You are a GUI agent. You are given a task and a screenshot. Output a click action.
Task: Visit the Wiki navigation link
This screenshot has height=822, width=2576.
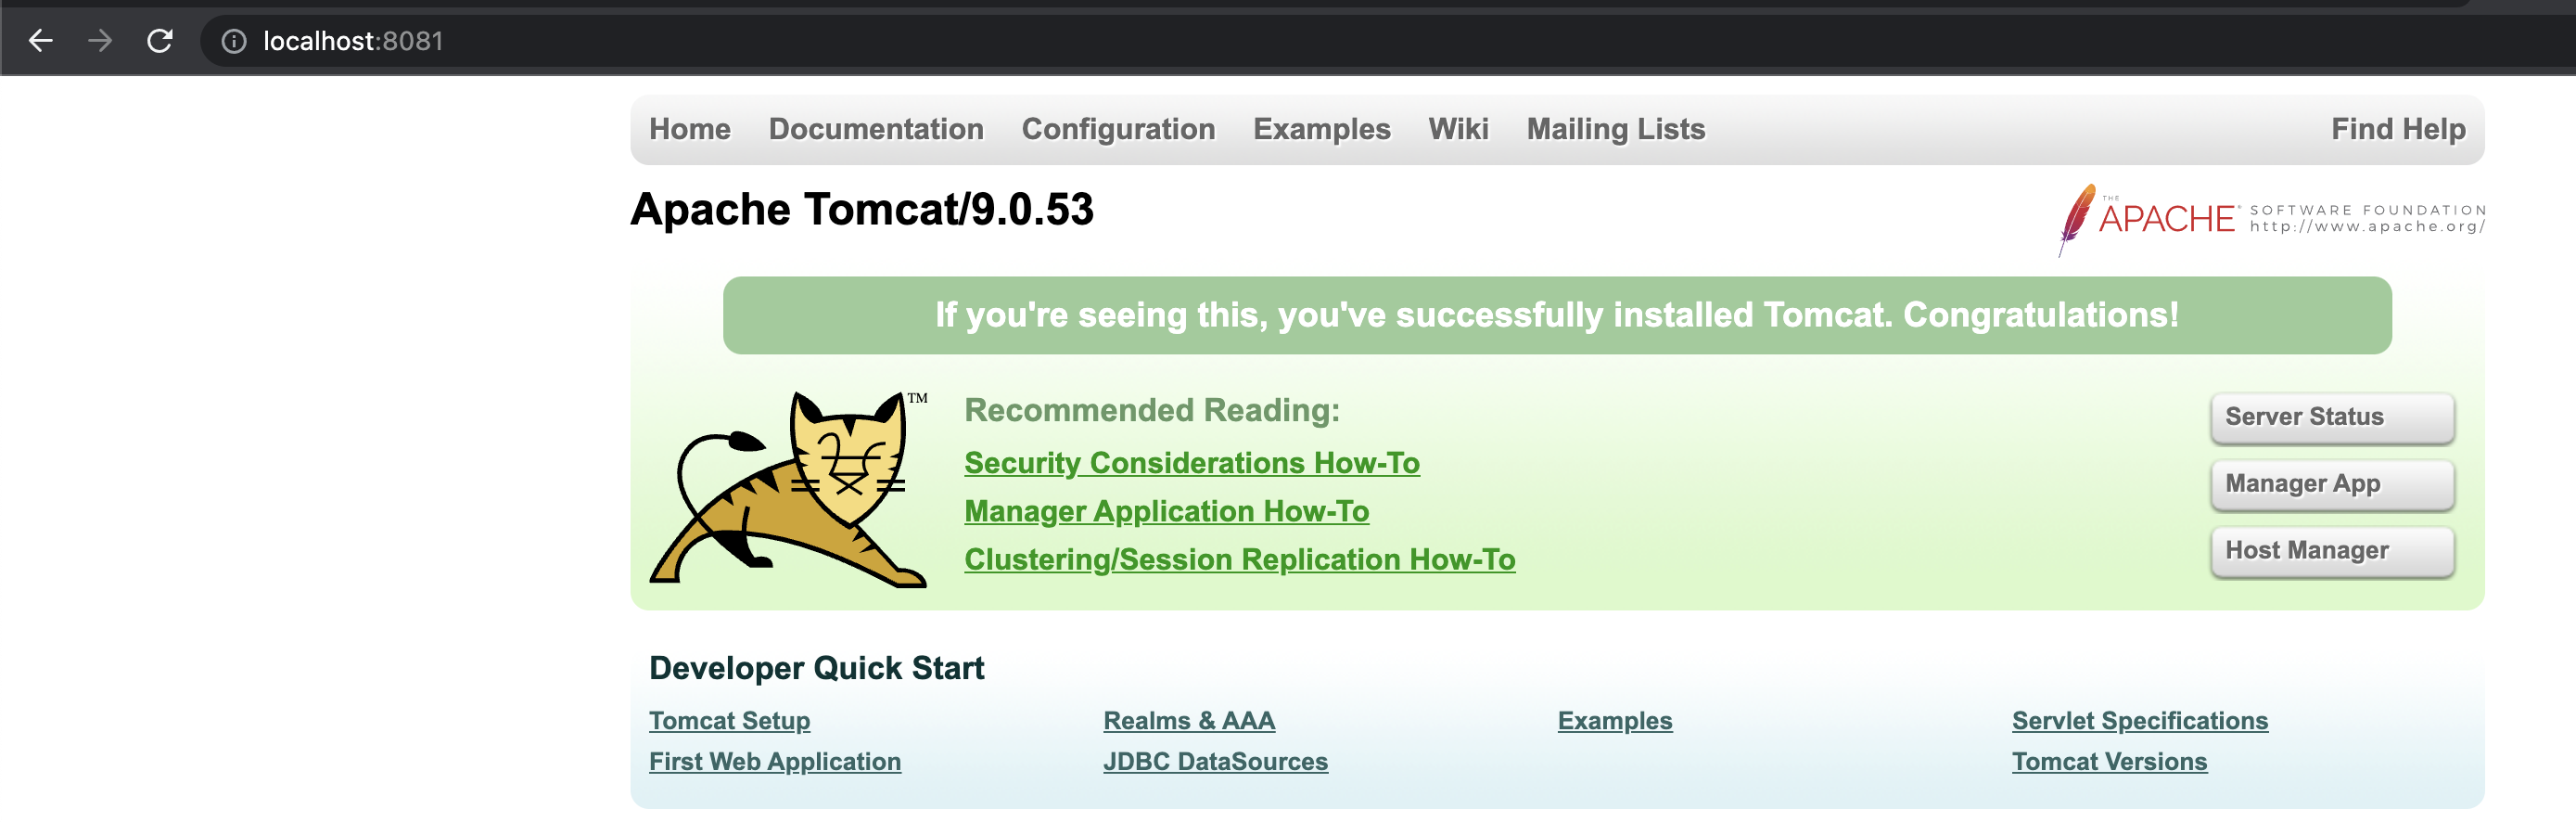(1458, 129)
